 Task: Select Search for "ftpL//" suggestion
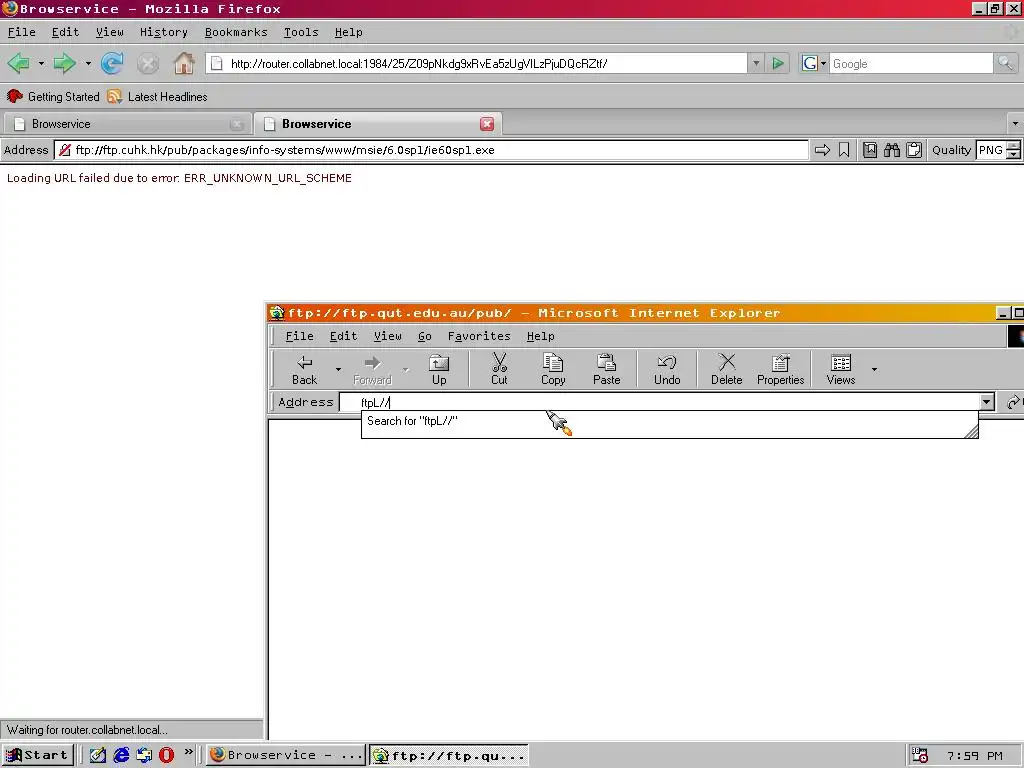pyautogui.click(x=669, y=421)
